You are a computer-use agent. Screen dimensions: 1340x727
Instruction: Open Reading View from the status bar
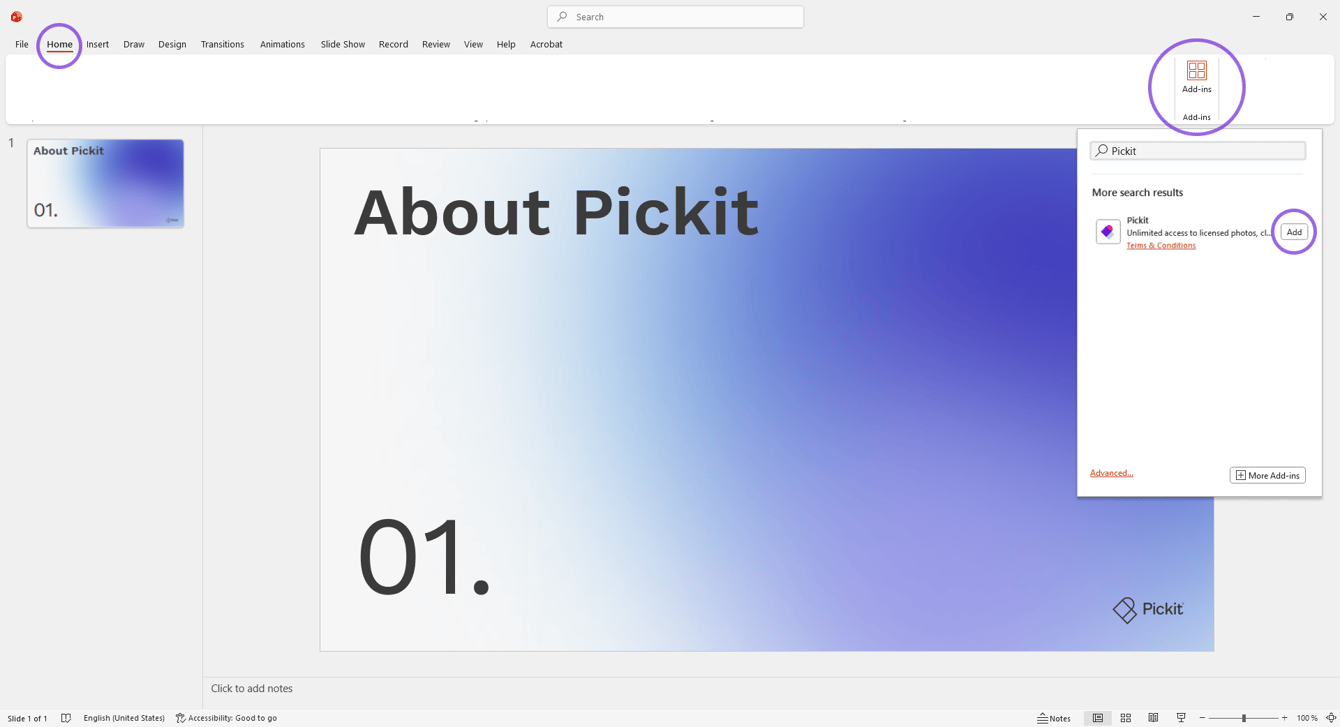tap(1153, 717)
